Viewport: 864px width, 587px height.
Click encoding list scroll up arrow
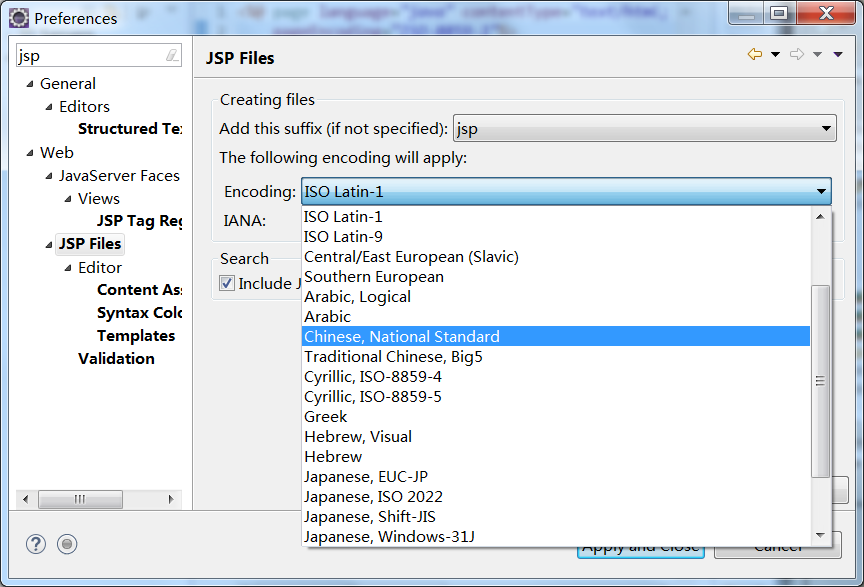tap(820, 217)
